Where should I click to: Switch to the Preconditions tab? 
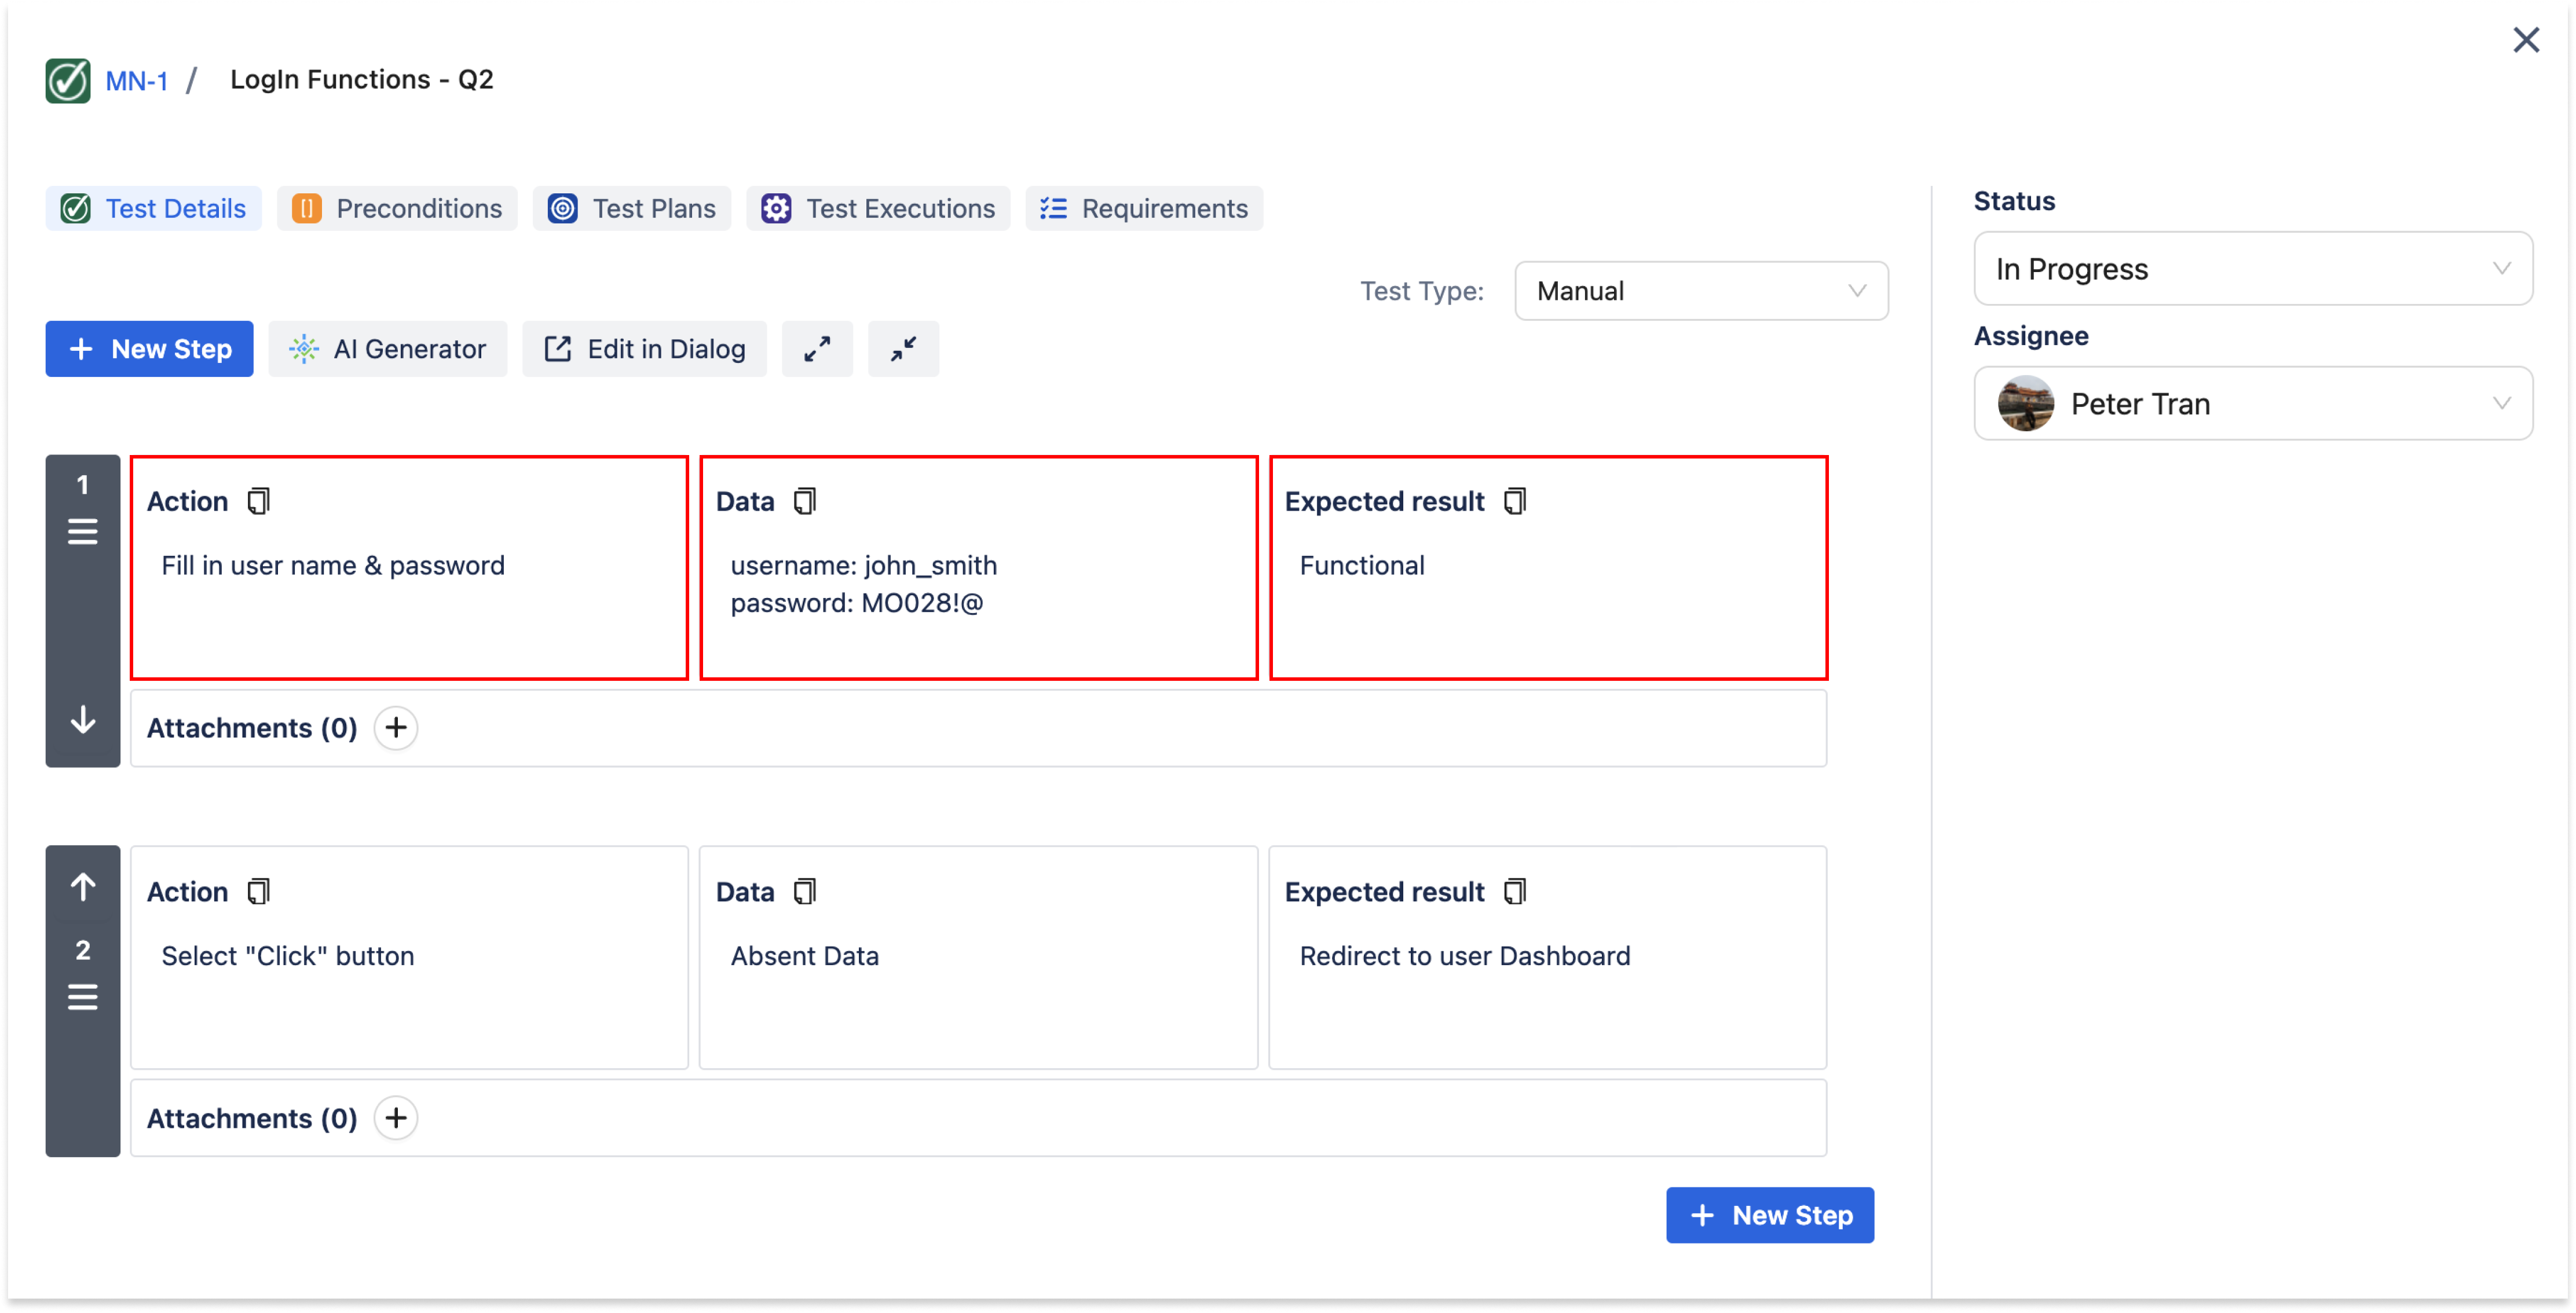398,208
